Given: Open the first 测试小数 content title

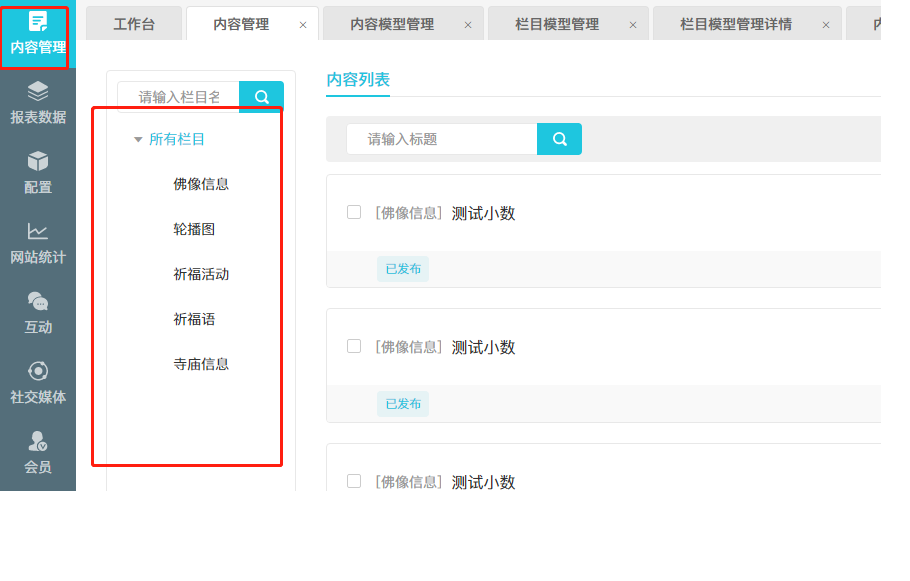Looking at the screenshot, I should point(483,213).
